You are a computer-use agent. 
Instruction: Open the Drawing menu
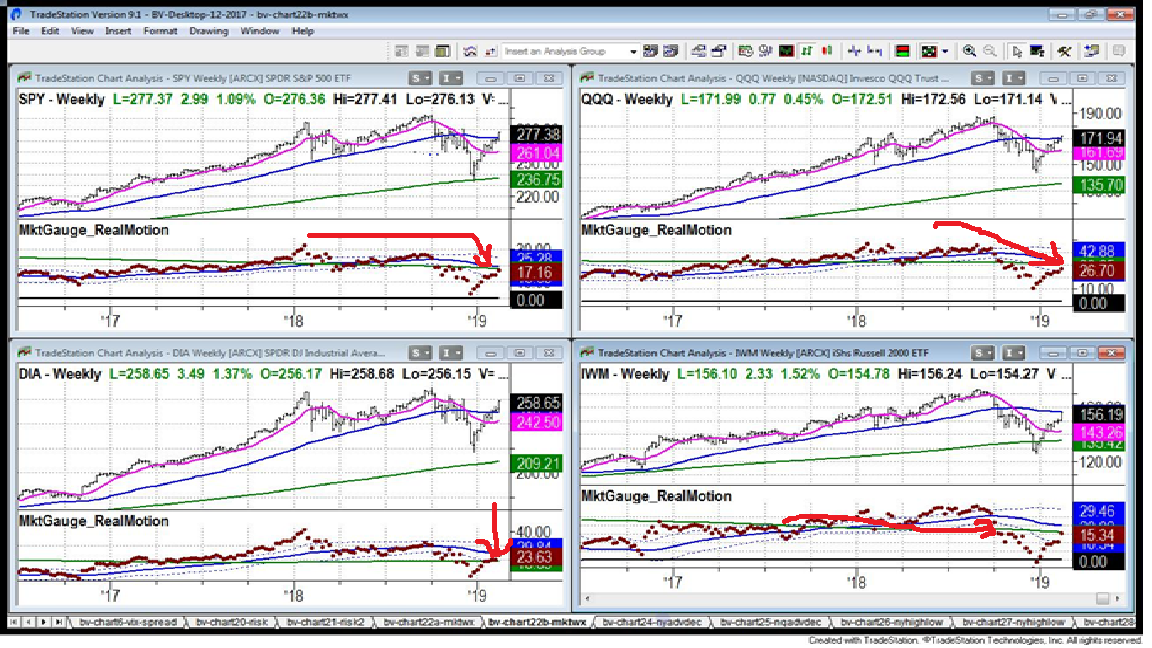coord(209,31)
